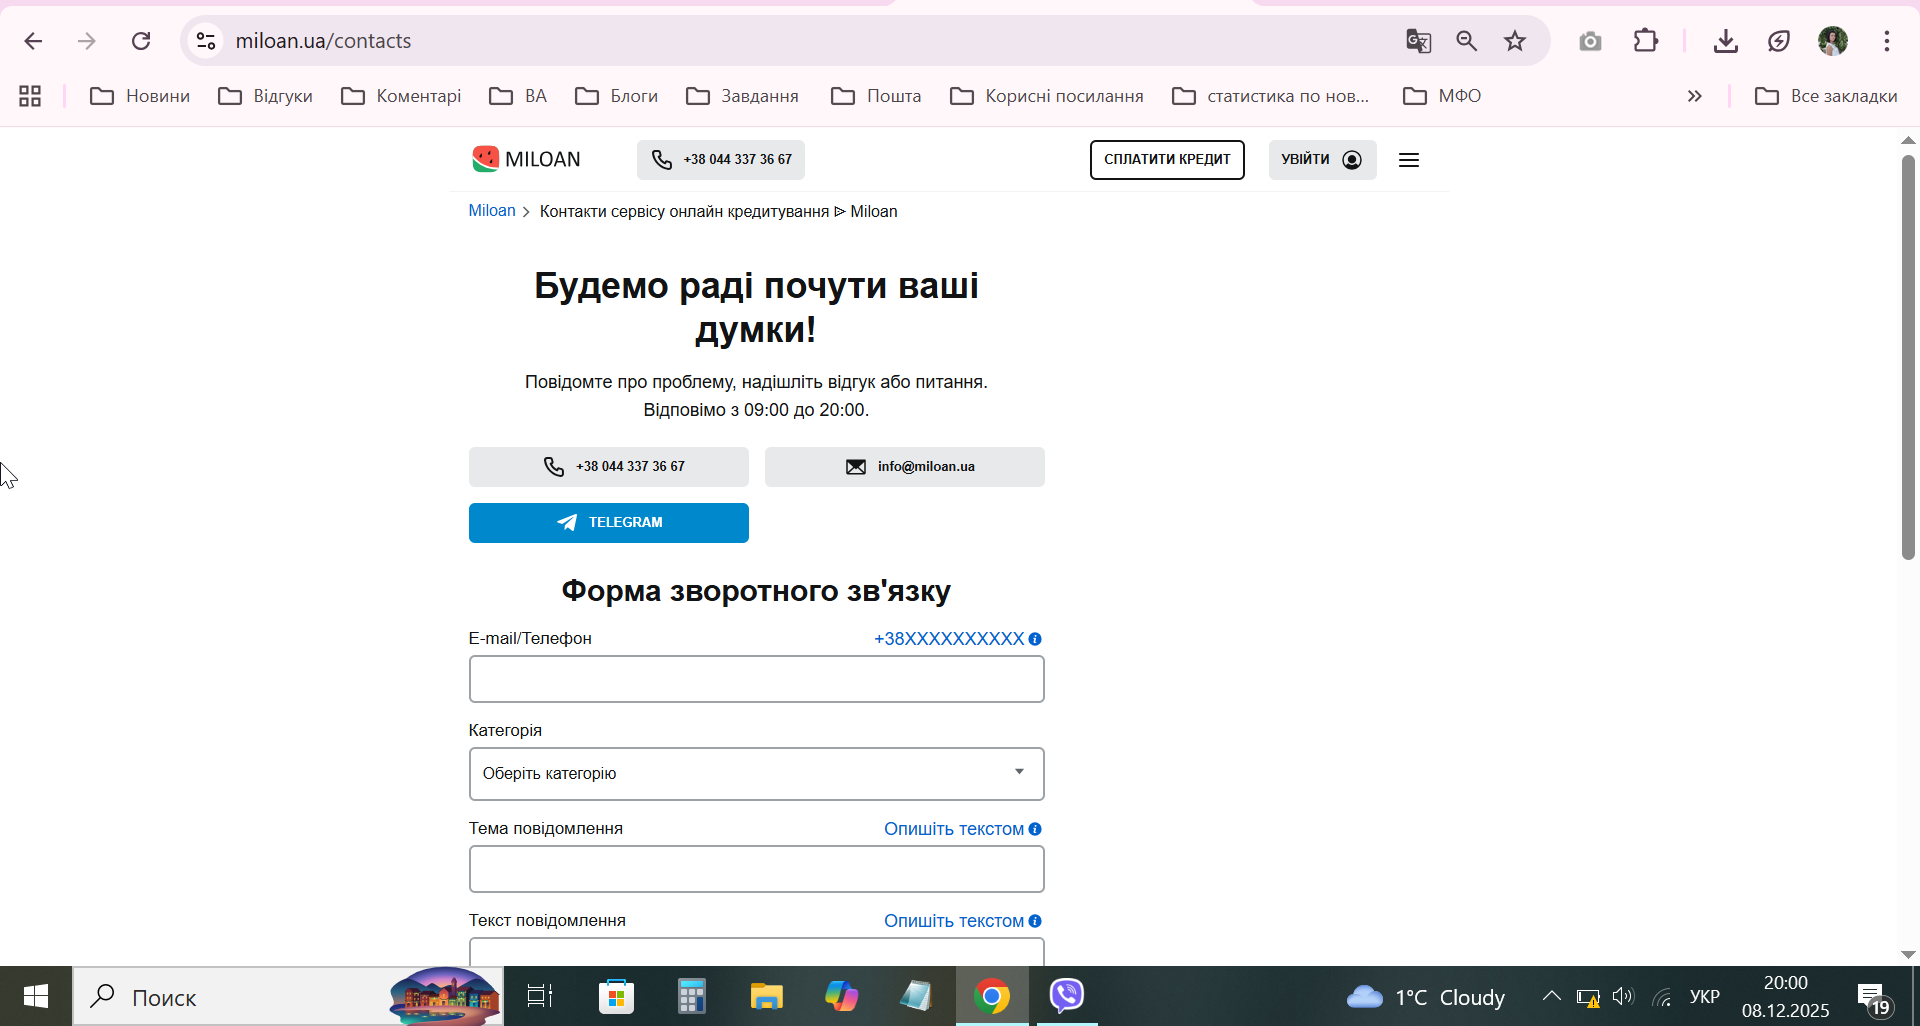
Task: Show the Текст повідомлення info icon
Action: click(x=1035, y=921)
